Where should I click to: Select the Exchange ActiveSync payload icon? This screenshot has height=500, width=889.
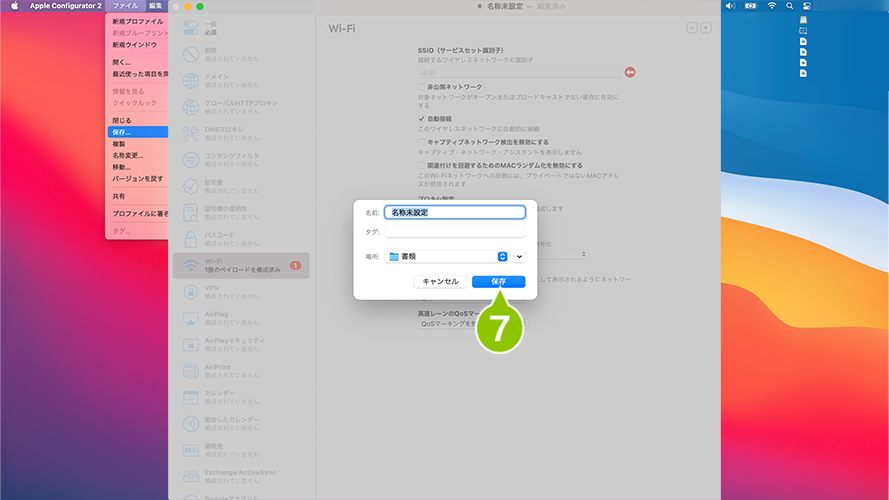coord(190,476)
